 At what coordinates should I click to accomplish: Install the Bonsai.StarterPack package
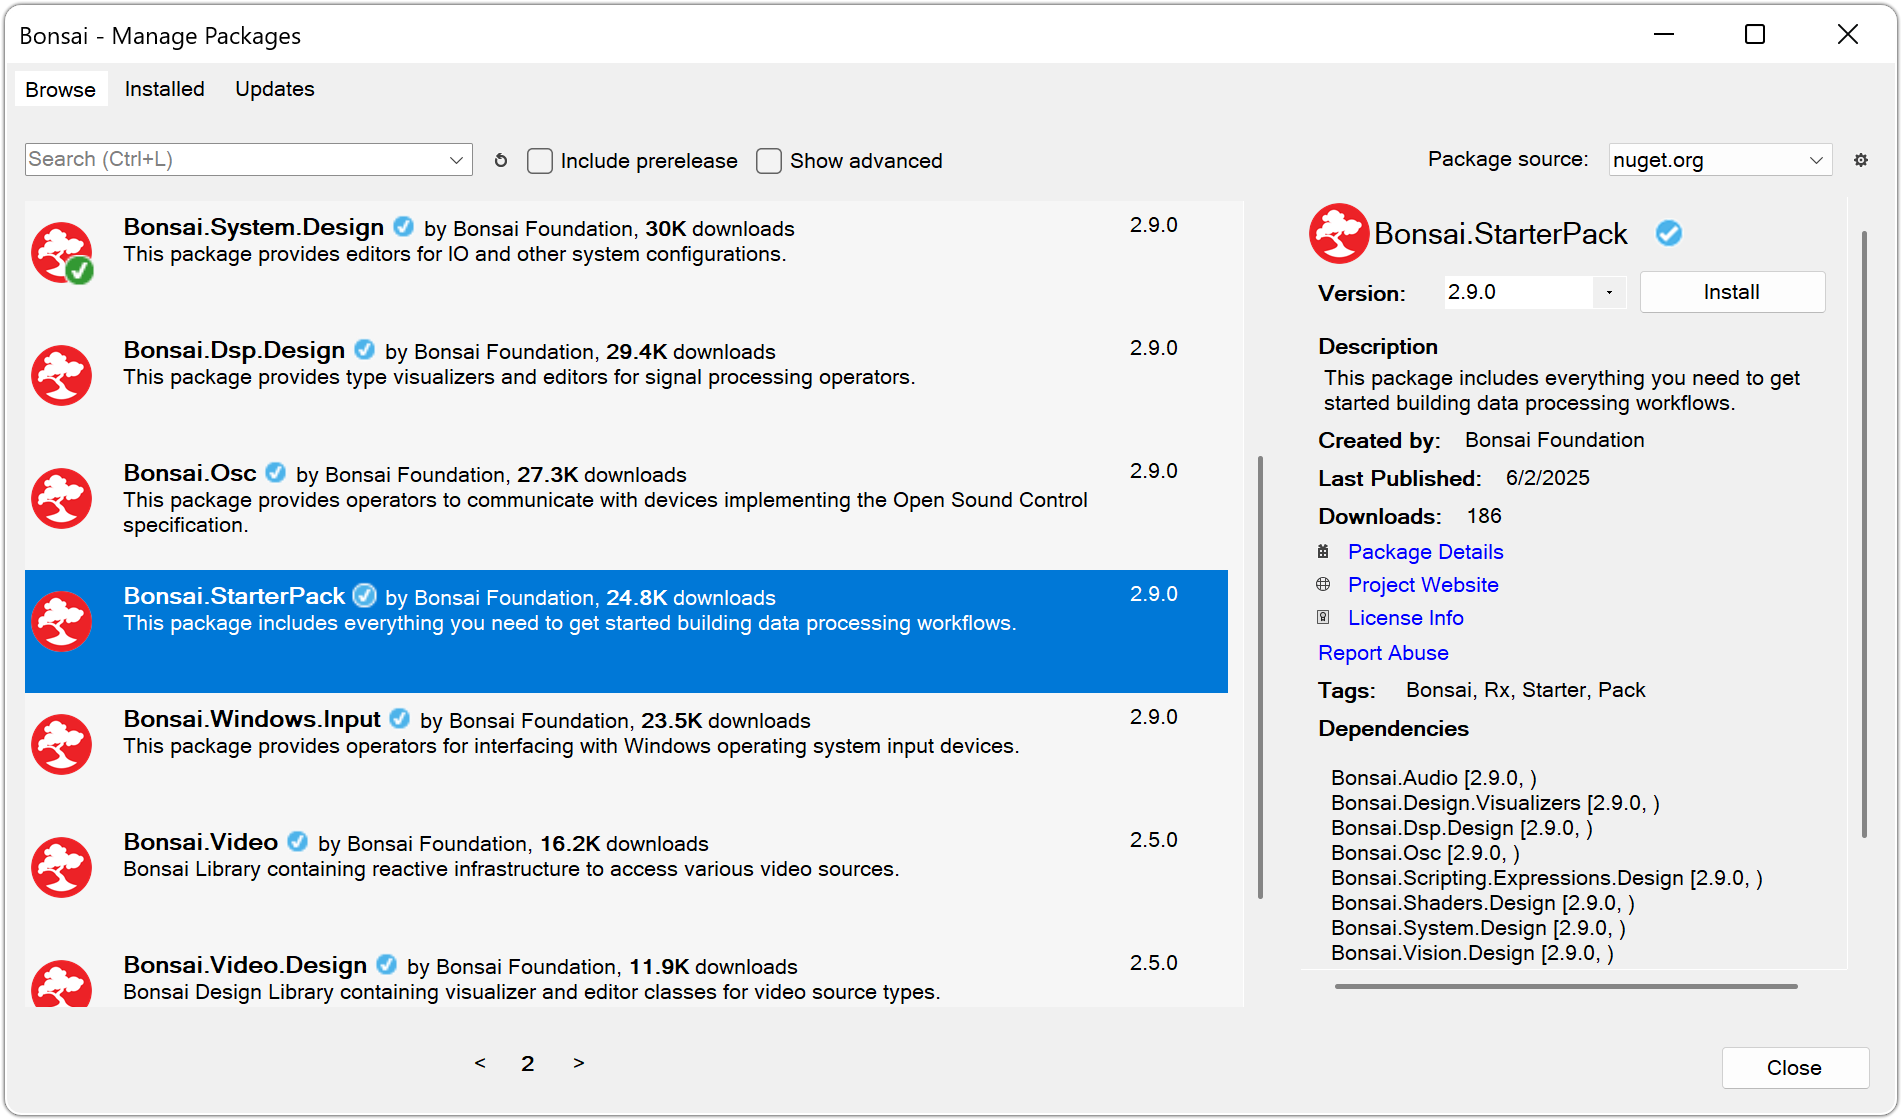tap(1732, 292)
